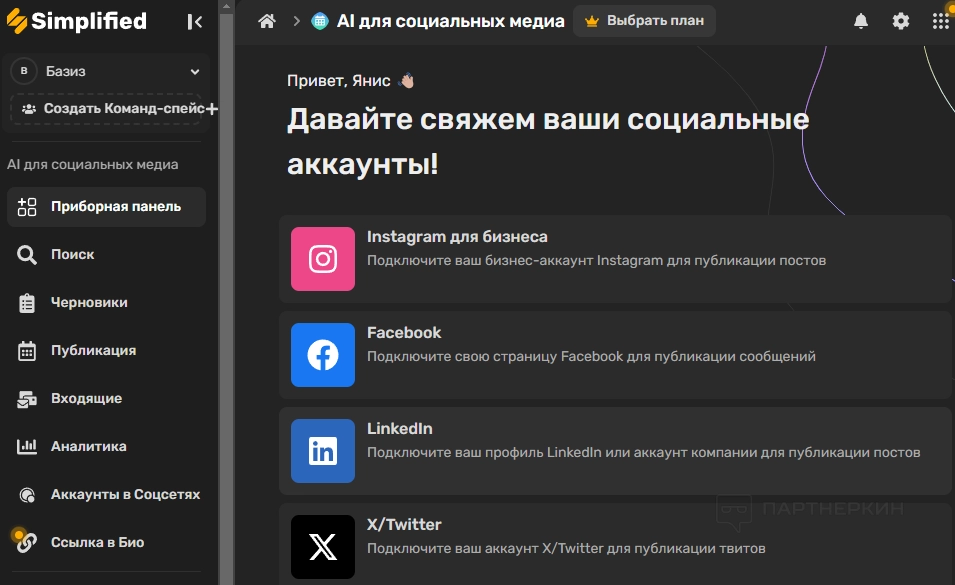Select Аналитика from sidebar
955x585 pixels.
pyautogui.click(x=88, y=447)
